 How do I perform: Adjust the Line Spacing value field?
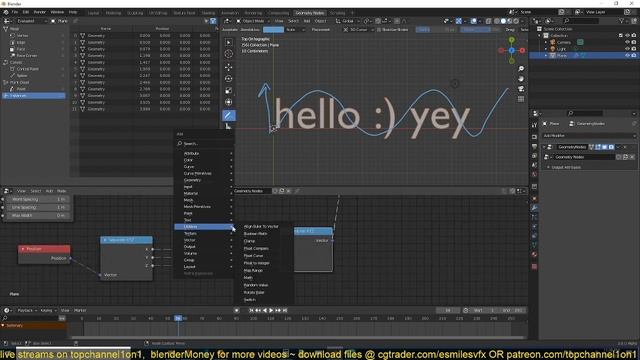click(x=38, y=208)
